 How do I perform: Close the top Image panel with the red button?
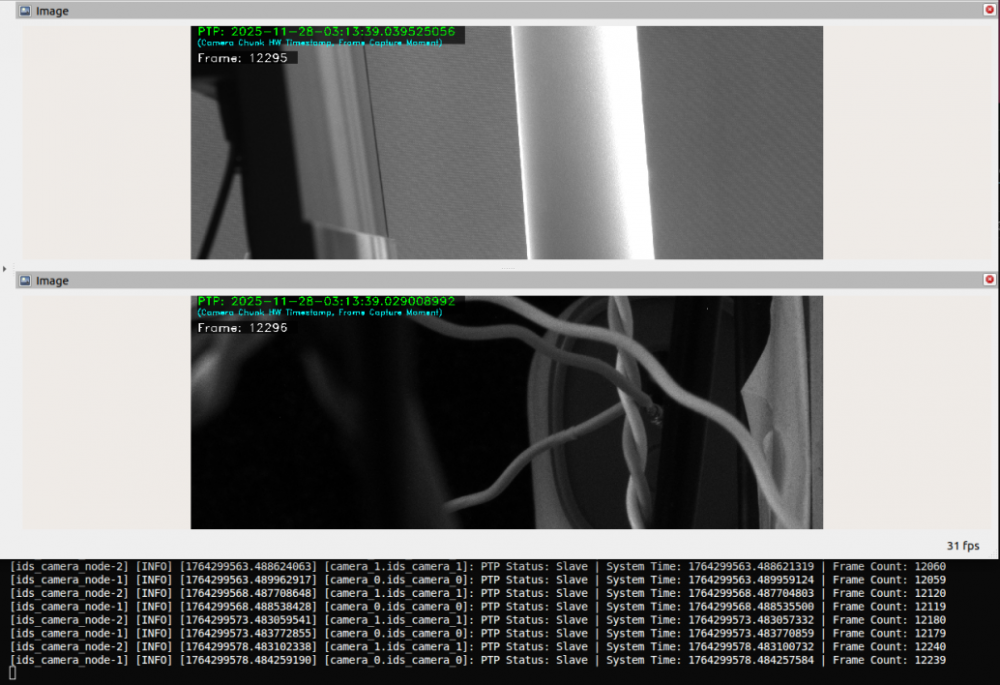(x=989, y=10)
